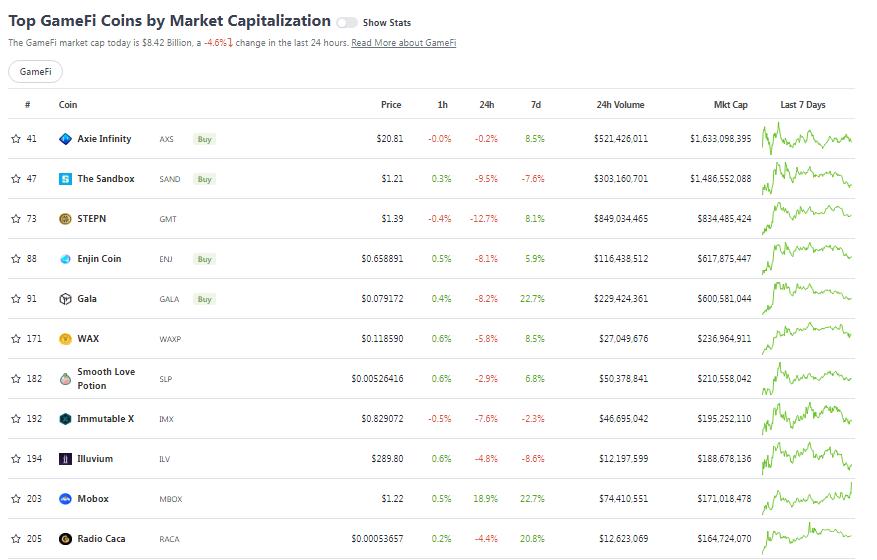Click the Axie Infinity coin logo

tap(66, 139)
